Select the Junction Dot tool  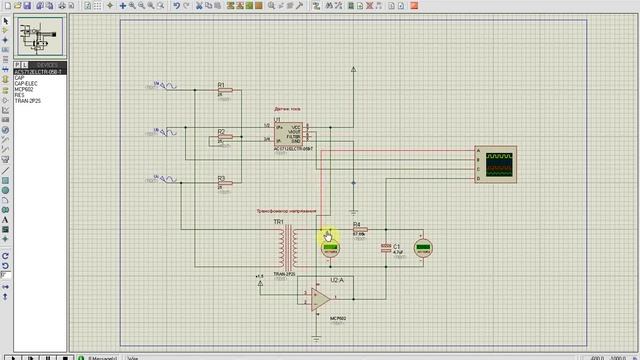(5, 40)
